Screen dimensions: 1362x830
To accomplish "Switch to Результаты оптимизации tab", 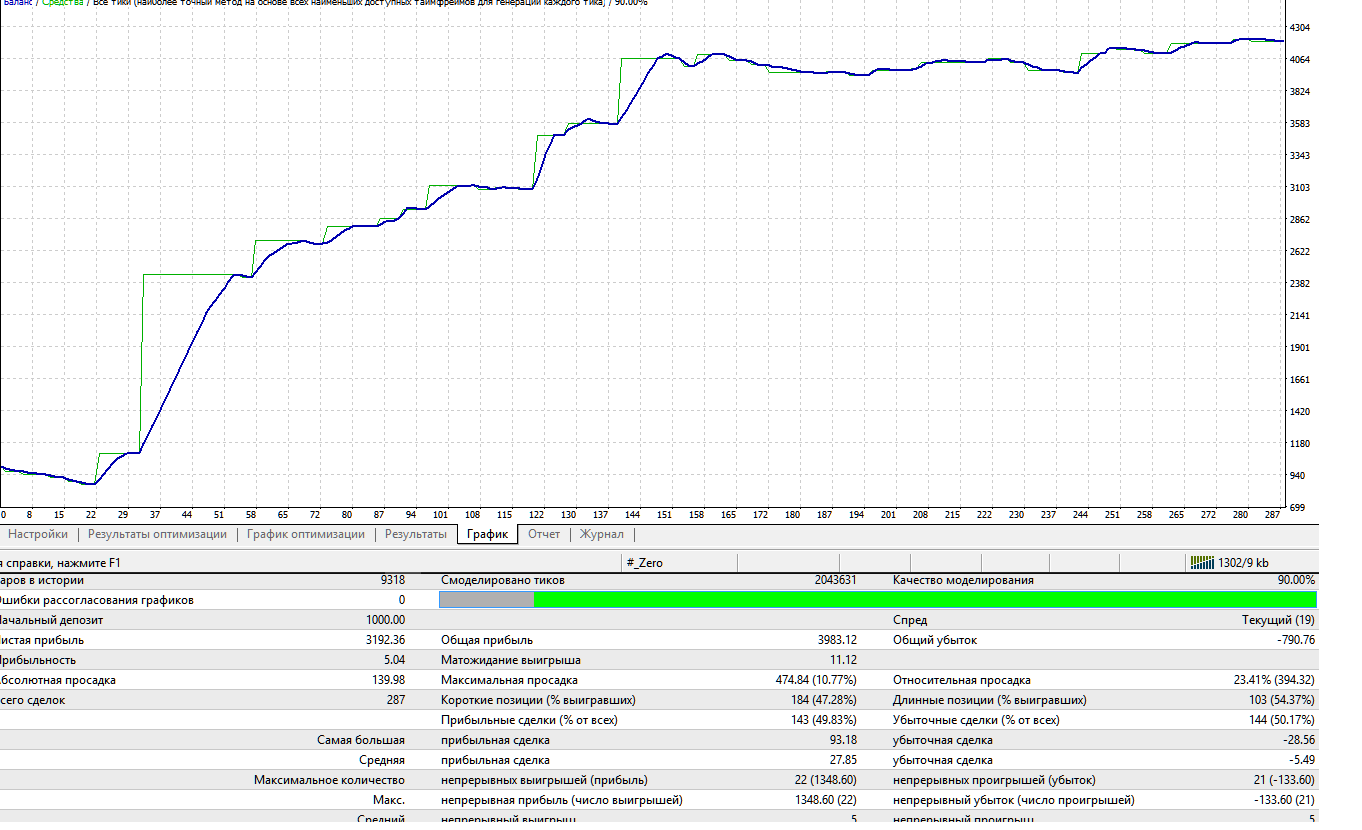I will [x=157, y=534].
